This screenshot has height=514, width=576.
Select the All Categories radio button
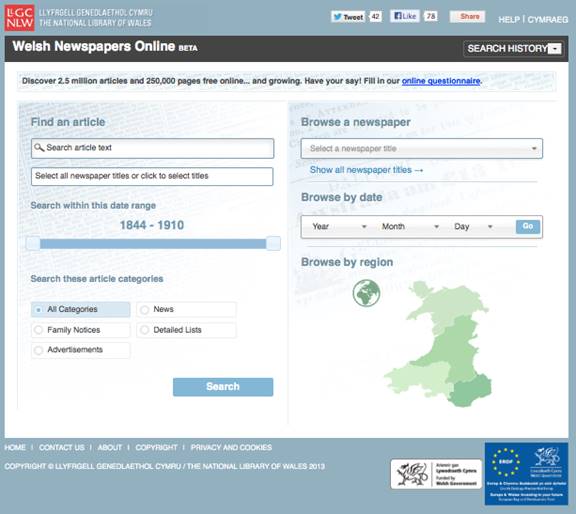click(x=39, y=310)
